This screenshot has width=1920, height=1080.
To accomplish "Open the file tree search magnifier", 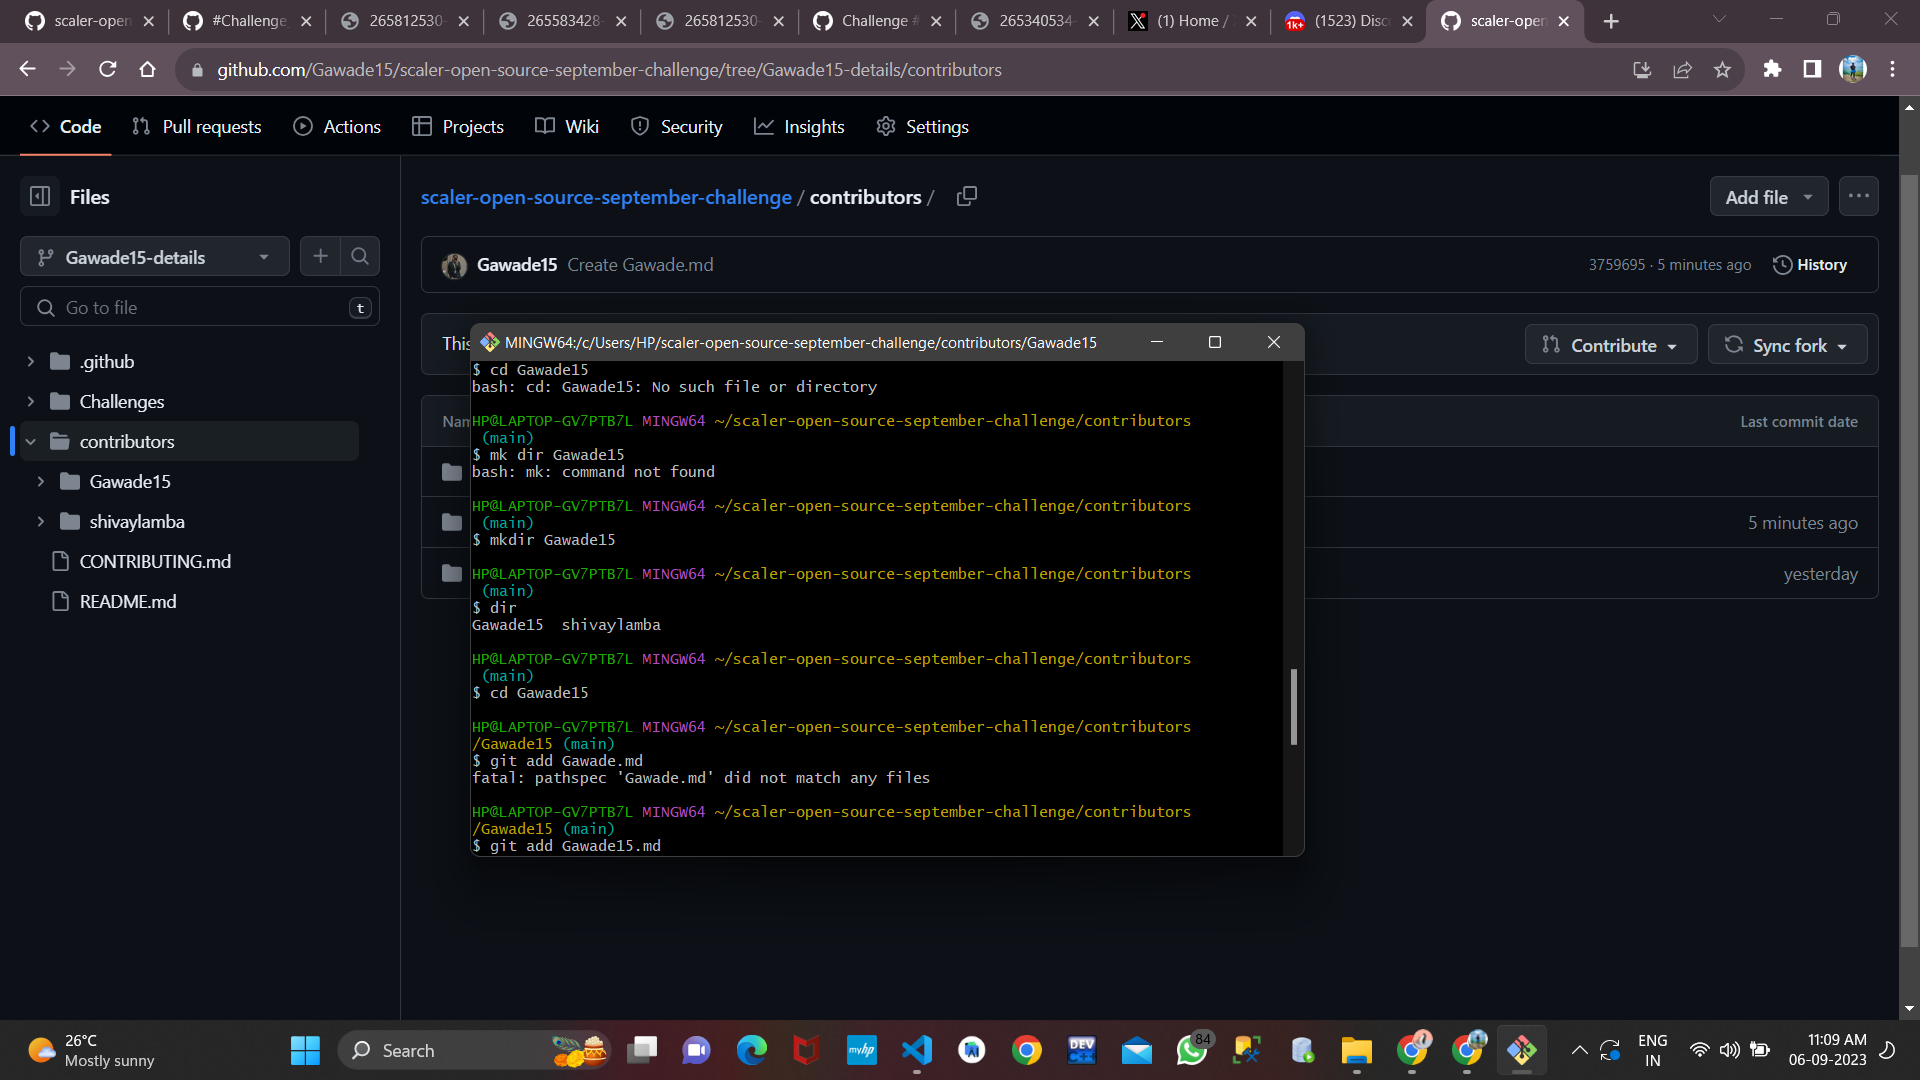I will pos(359,256).
